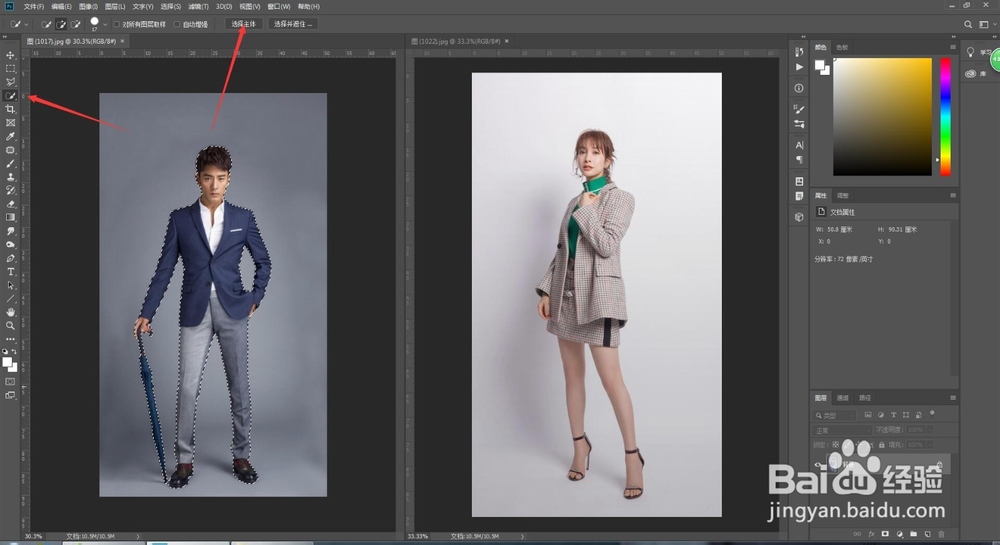Open the Info panel icon
1000x545 pixels.
pos(799,88)
